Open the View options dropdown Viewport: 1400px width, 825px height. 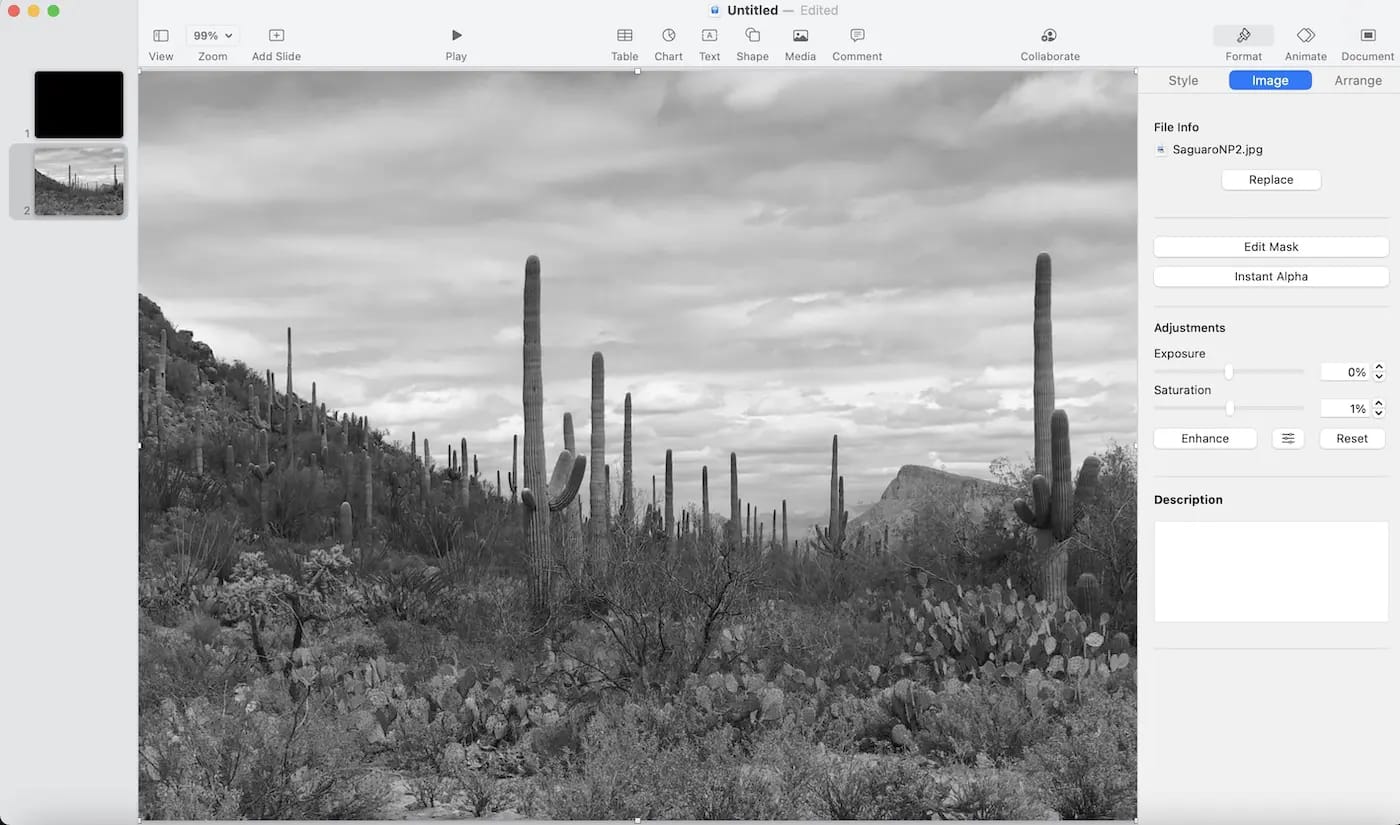[161, 36]
